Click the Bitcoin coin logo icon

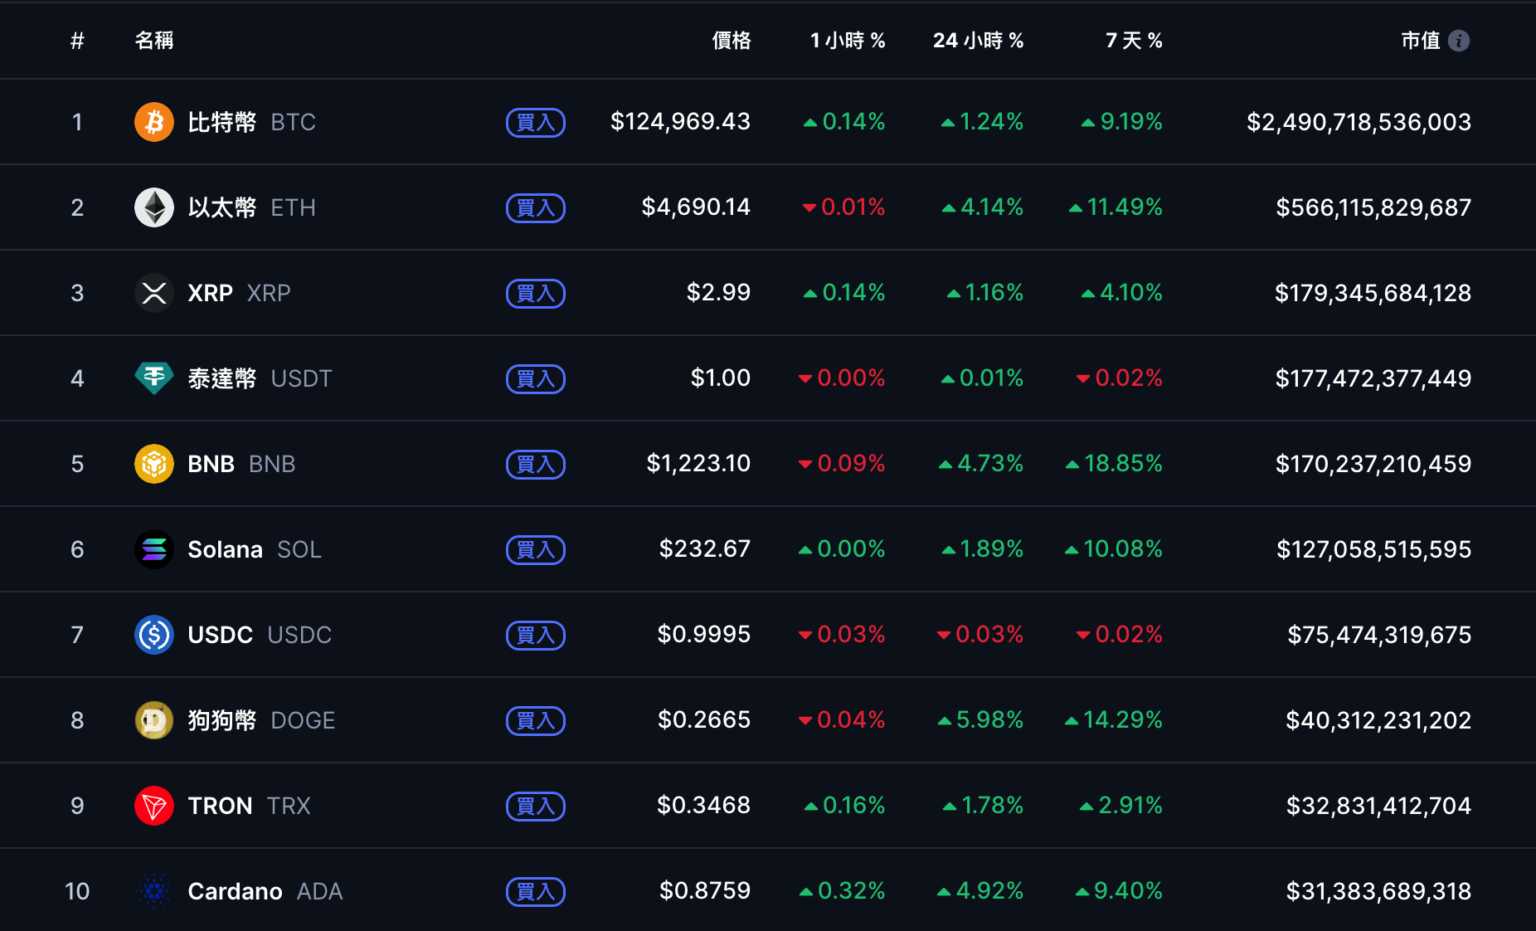pos(154,122)
